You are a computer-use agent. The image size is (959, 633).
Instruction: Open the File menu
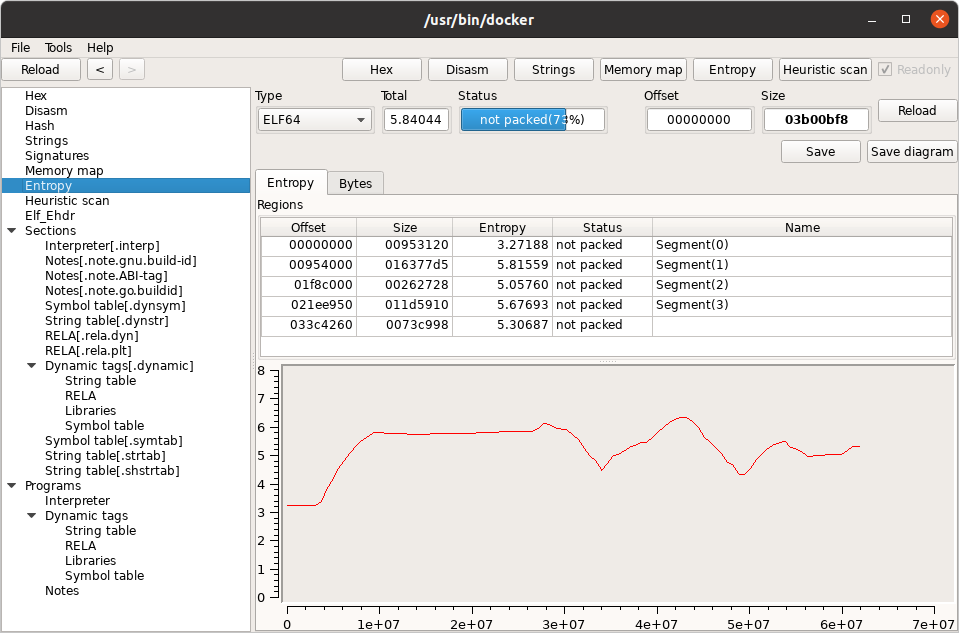click(x=20, y=48)
